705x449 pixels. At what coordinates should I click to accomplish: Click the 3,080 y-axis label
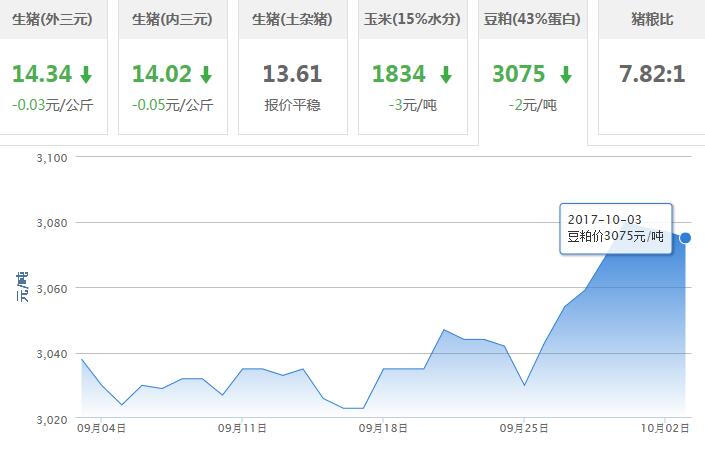[x=52, y=223]
